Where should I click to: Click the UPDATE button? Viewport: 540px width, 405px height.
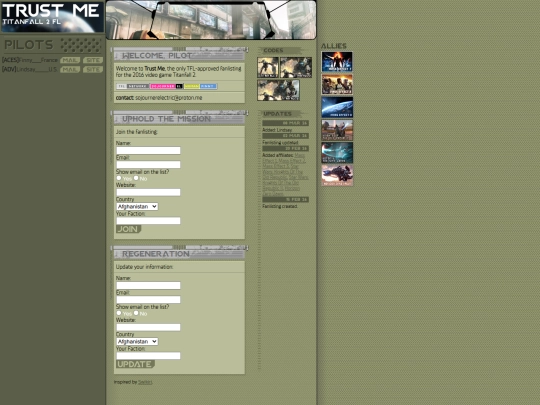[x=135, y=364]
